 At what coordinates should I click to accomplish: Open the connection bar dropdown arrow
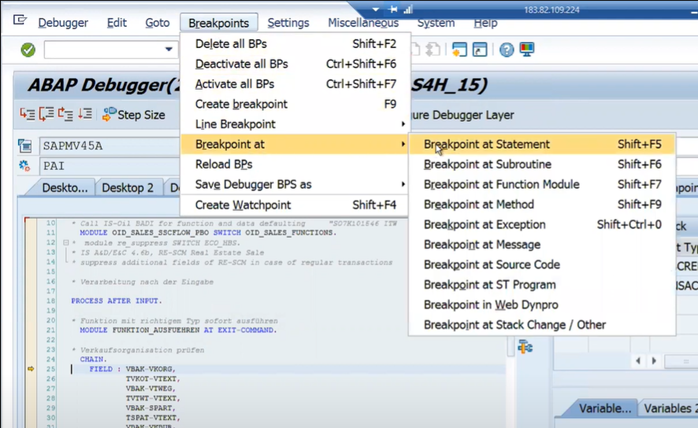click(376, 9)
